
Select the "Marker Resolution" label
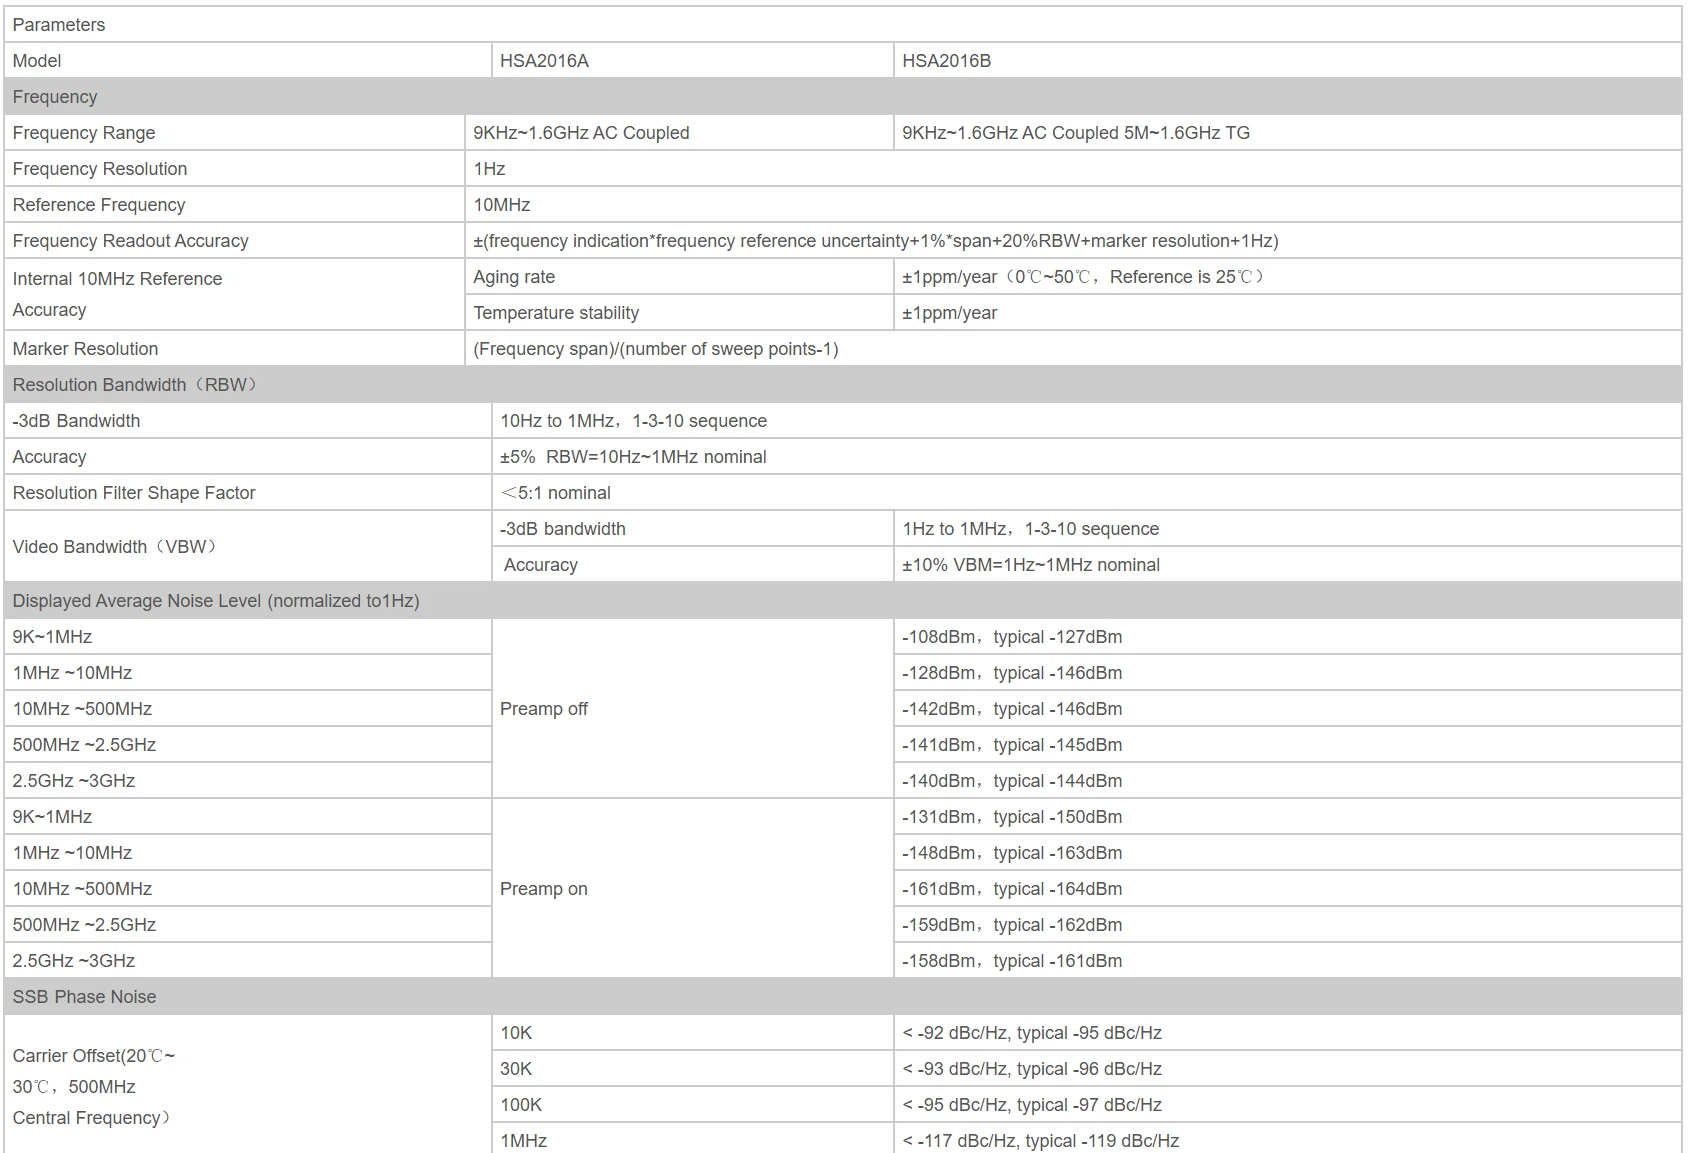click(x=85, y=349)
